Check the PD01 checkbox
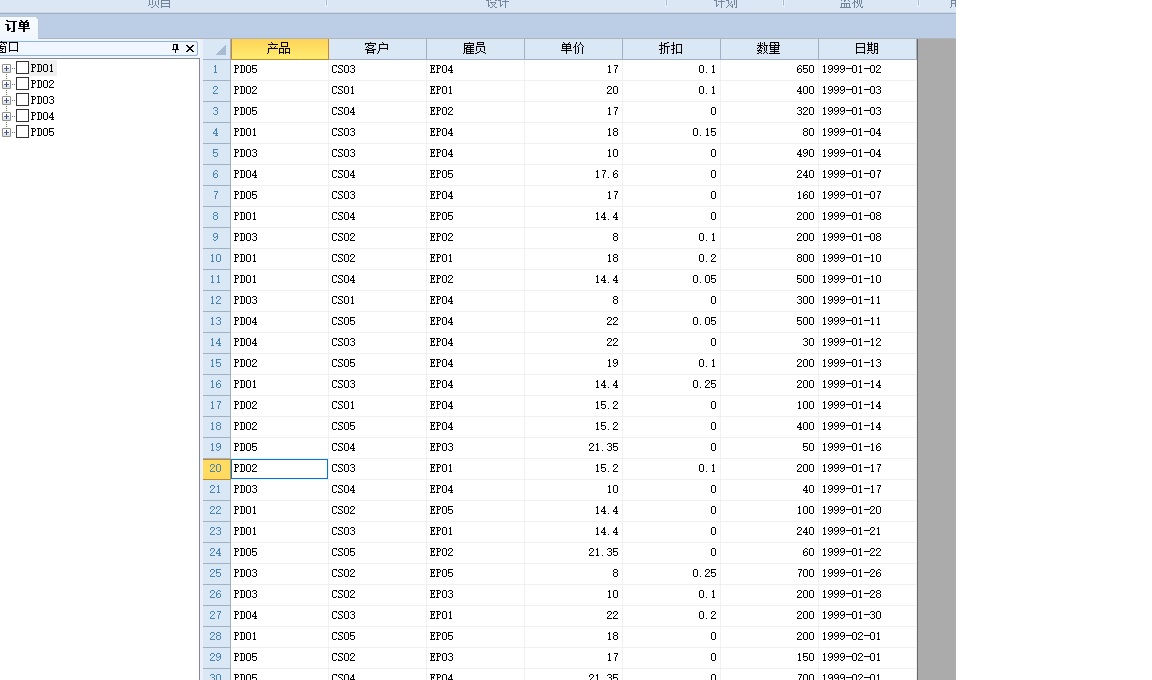This screenshot has width=1152, height=680. pos(23,68)
